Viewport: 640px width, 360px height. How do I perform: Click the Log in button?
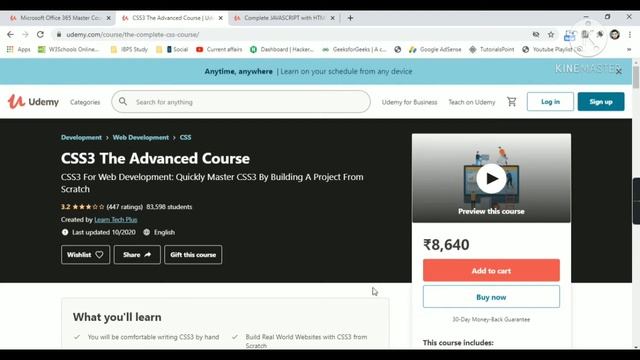[x=550, y=102]
